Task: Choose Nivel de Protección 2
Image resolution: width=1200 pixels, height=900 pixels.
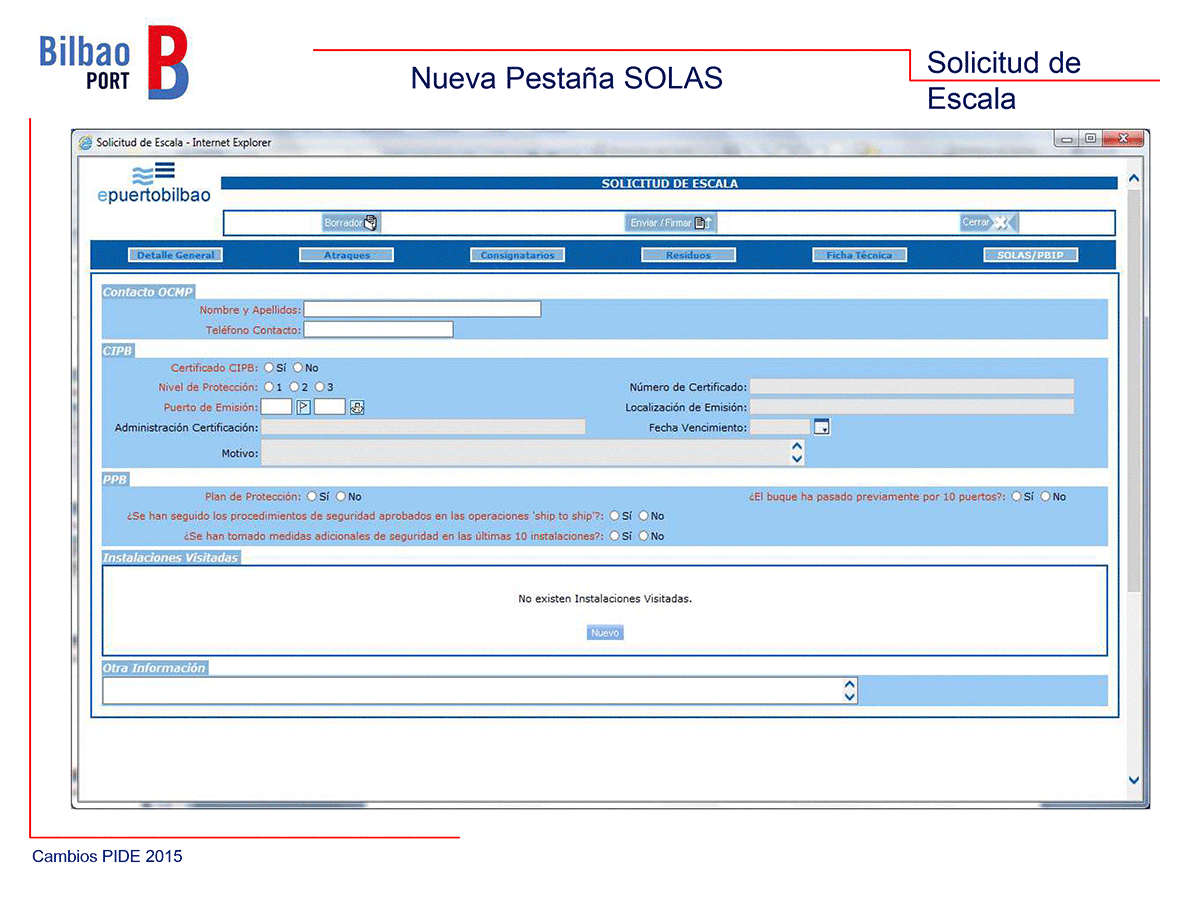Action: 294,387
